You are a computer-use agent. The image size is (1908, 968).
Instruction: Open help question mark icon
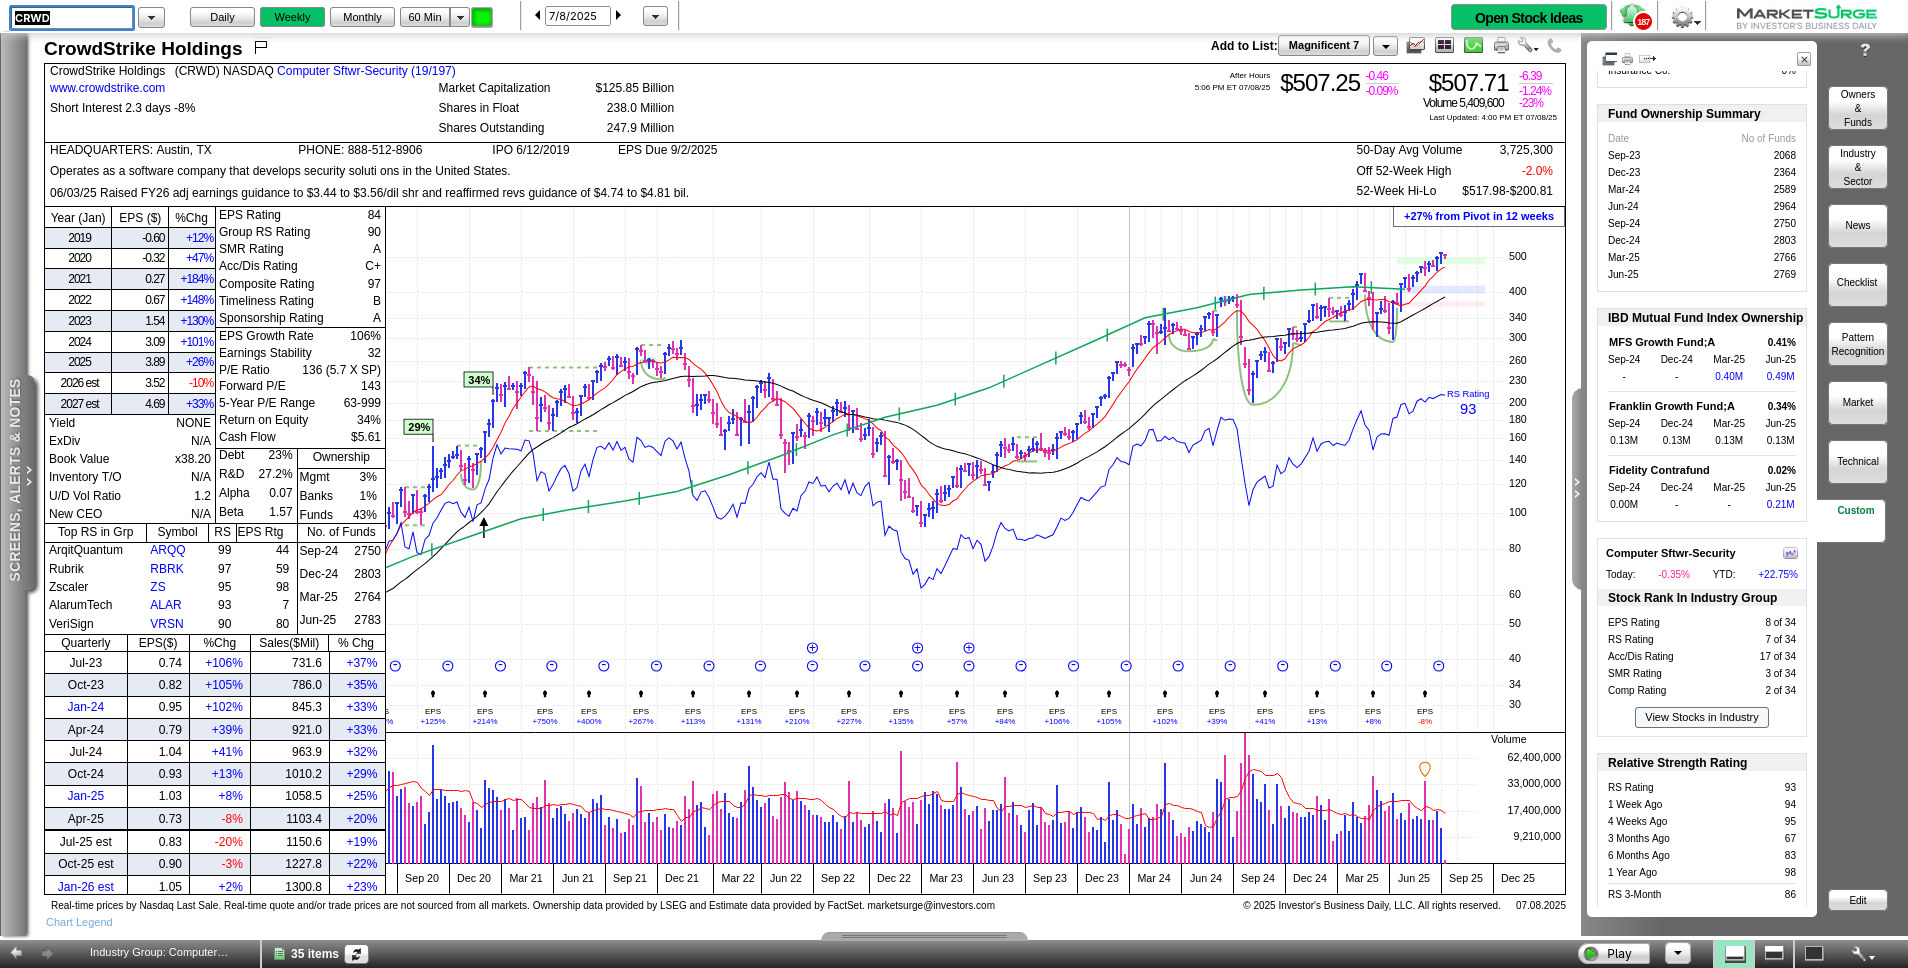point(1864,50)
